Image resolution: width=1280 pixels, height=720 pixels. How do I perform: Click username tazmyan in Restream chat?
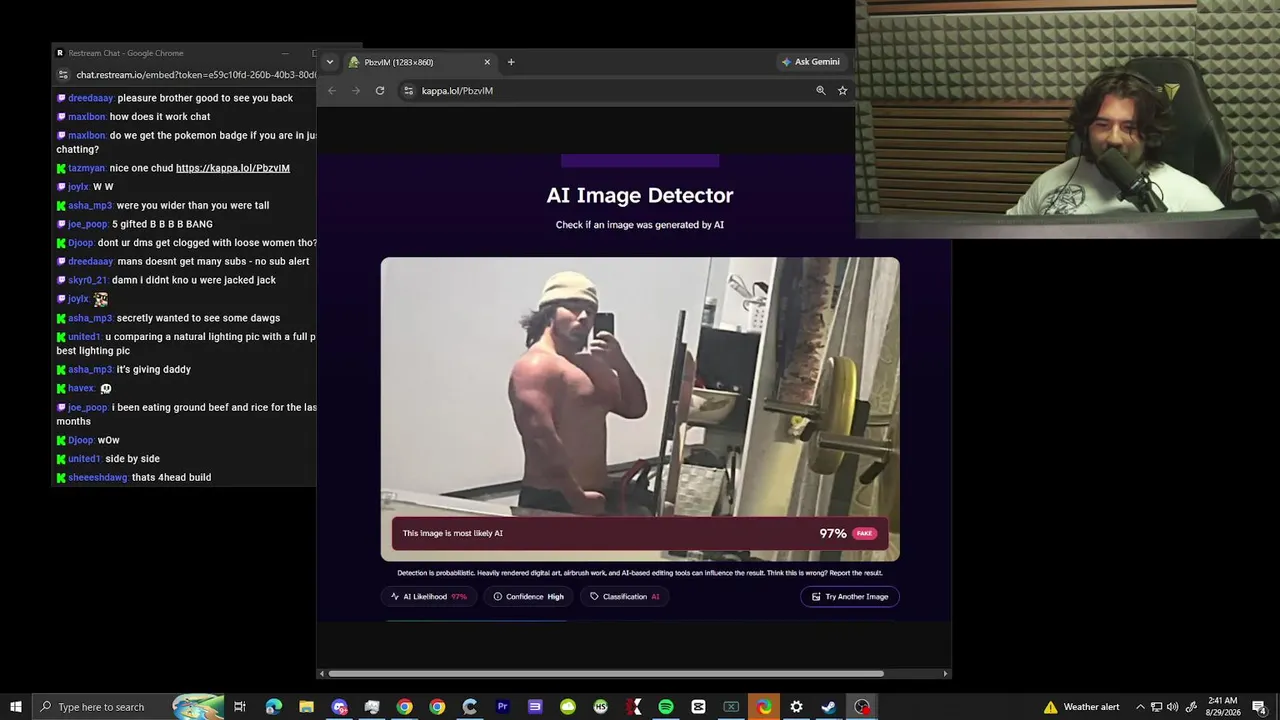tap(86, 168)
